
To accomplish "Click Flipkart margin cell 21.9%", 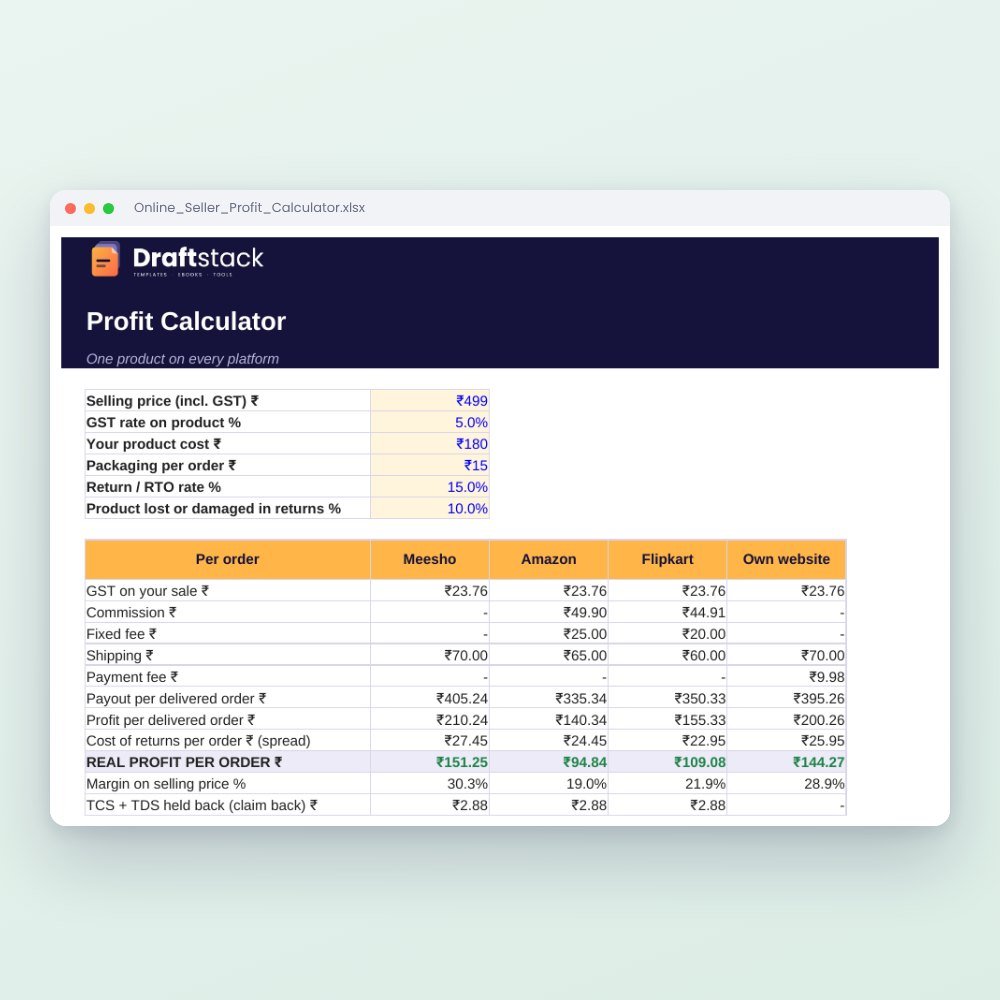I will (x=668, y=784).
